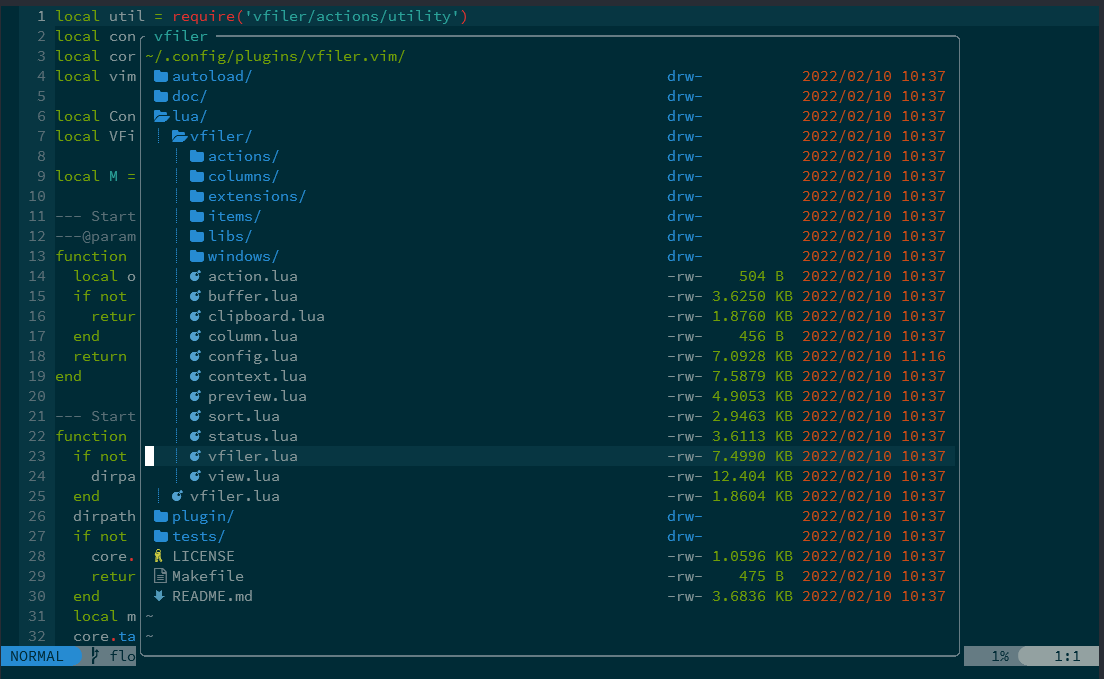
Task: Select the vfiler.lua 1.8604 KB file name
Action: [234, 497]
